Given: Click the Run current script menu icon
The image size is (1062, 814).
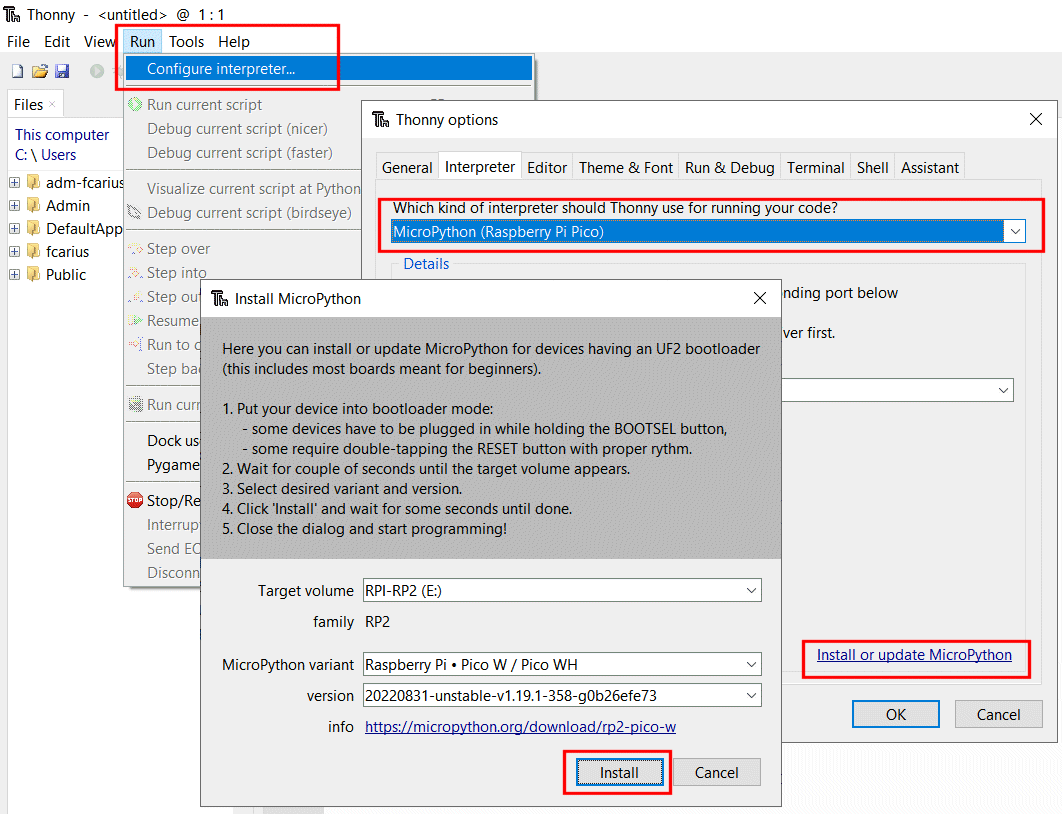Looking at the screenshot, I should coord(135,104).
